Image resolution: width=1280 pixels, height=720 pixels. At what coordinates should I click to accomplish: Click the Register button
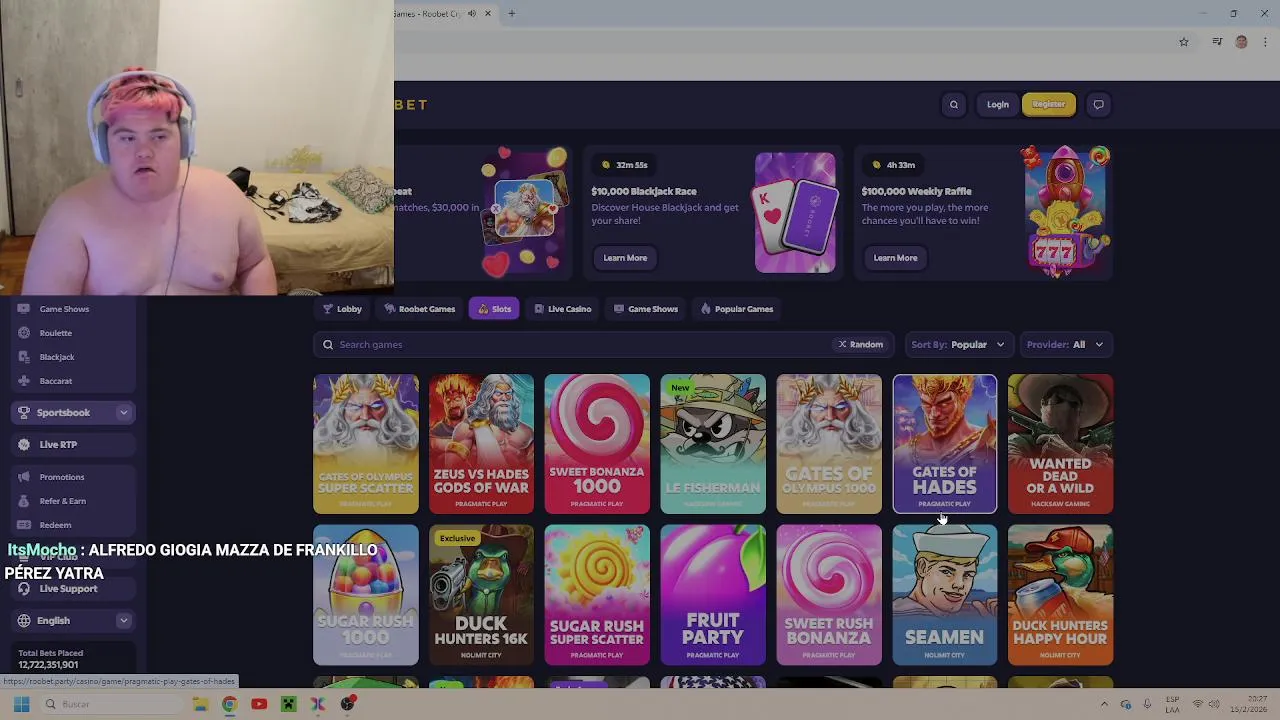[1049, 104]
